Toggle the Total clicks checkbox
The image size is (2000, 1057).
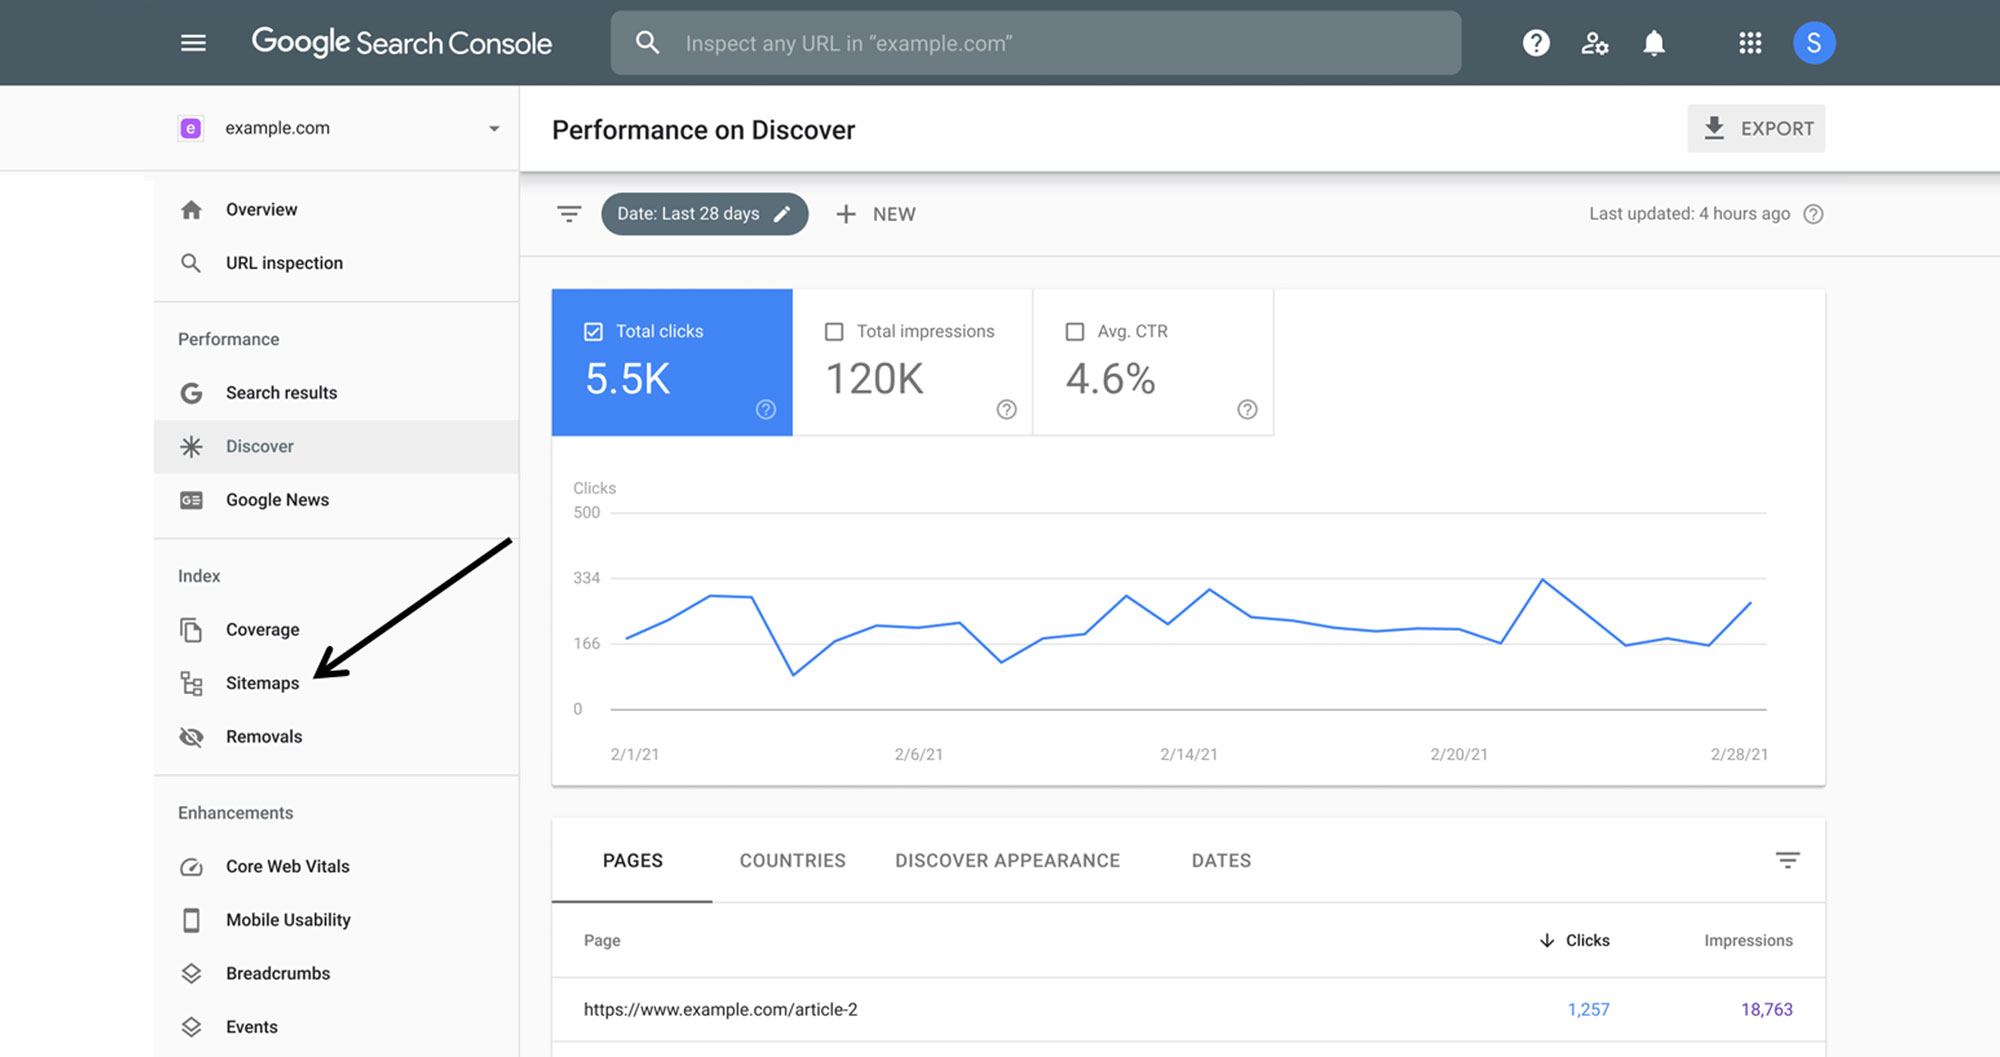(593, 331)
